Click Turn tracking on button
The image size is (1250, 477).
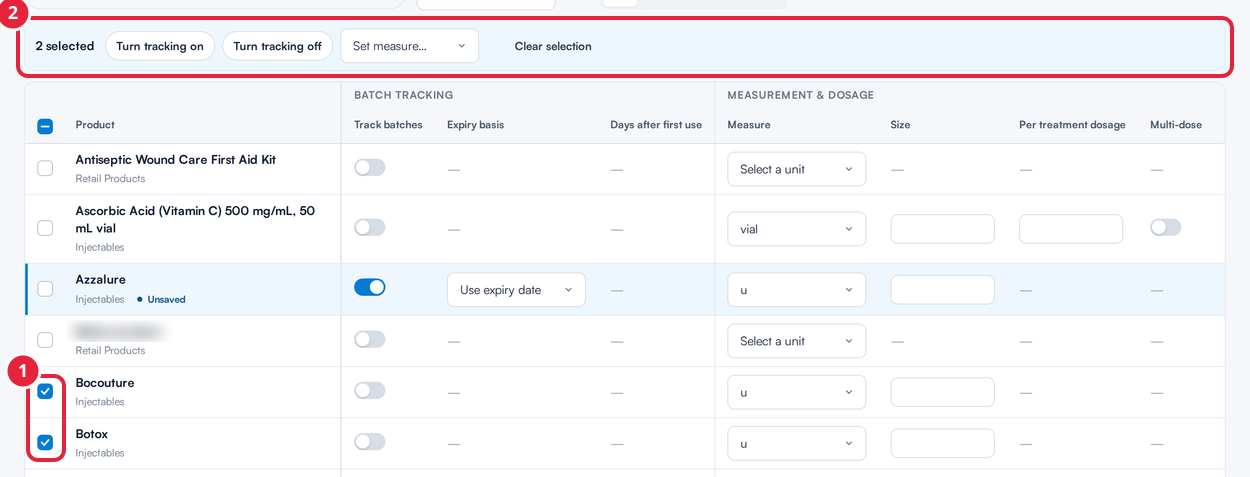click(160, 46)
